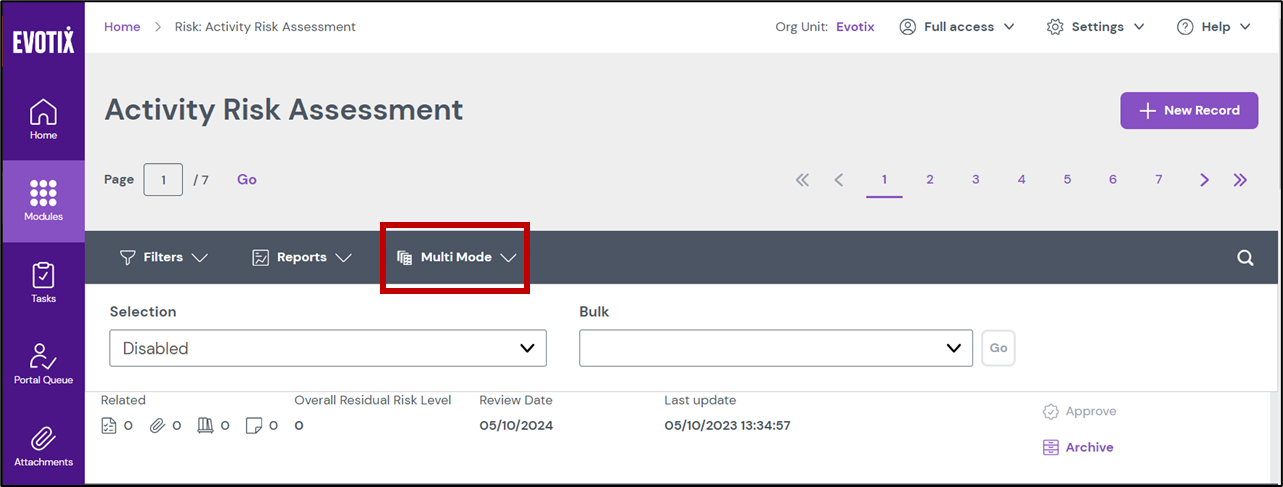Click the New Record button
The height and width of the screenshot is (487, 1283).
[x=1189, y=111]
